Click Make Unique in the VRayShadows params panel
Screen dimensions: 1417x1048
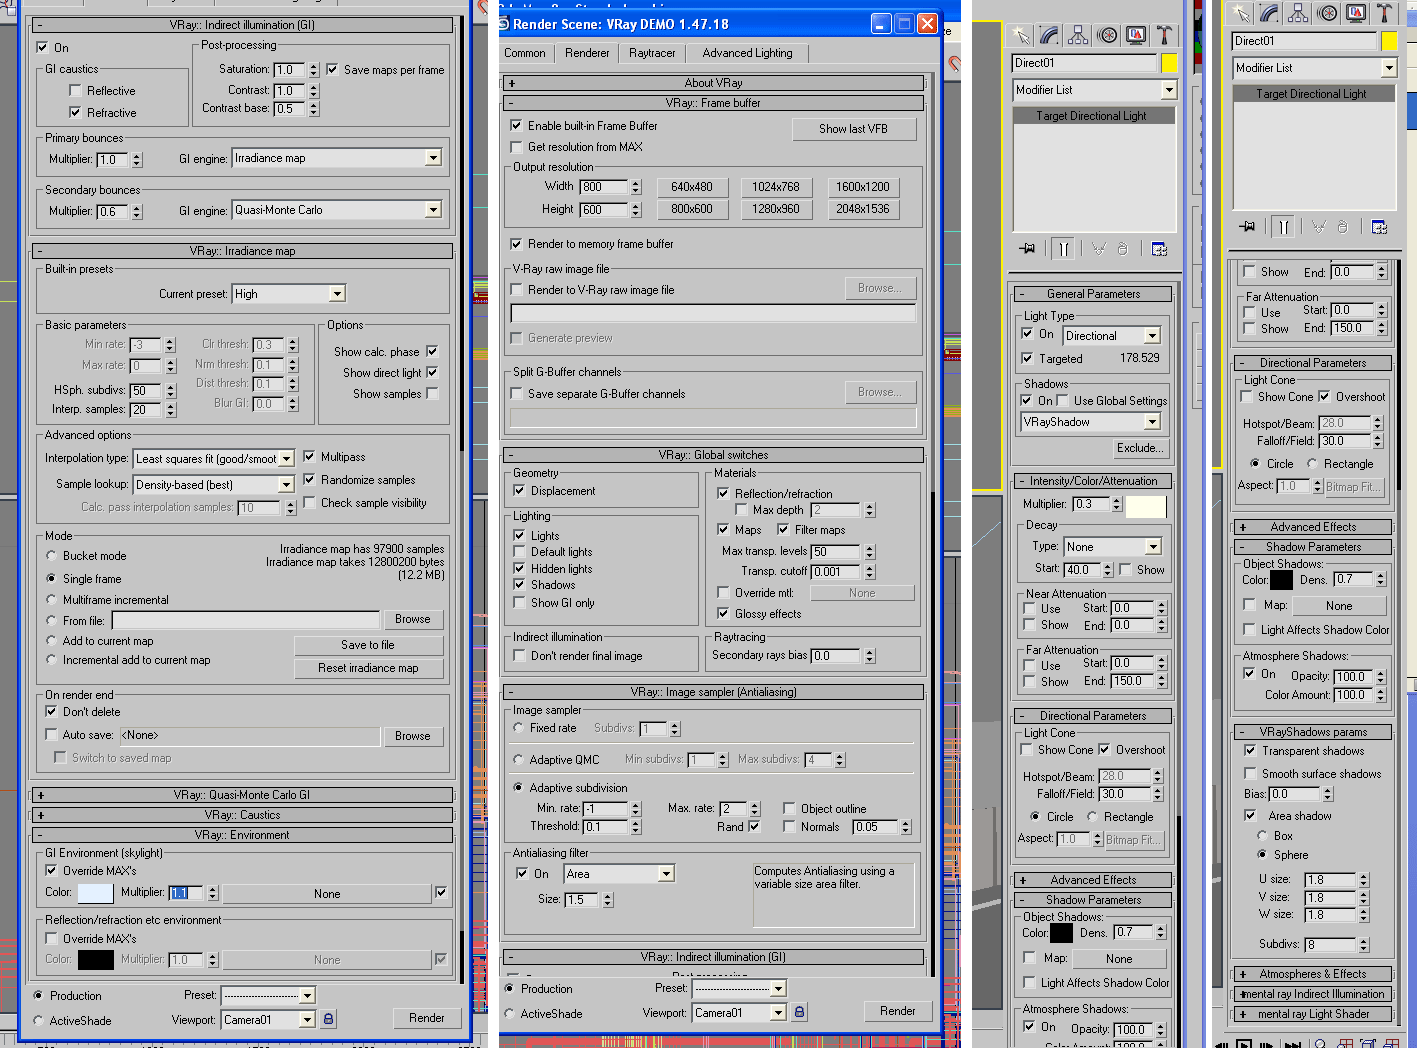(1319, 227)
